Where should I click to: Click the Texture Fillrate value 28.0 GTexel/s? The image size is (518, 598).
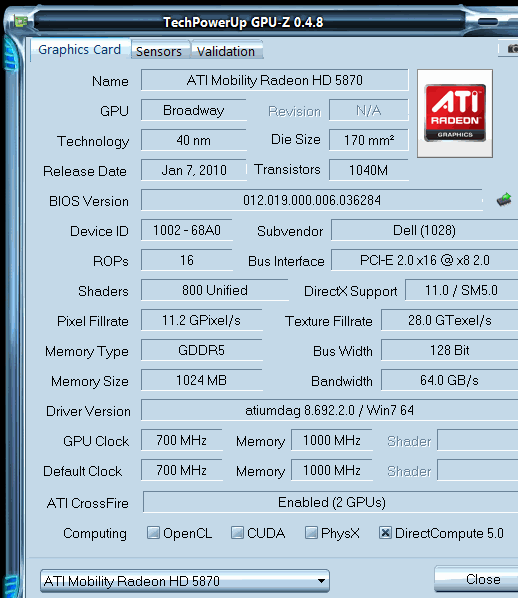(450, 320)
